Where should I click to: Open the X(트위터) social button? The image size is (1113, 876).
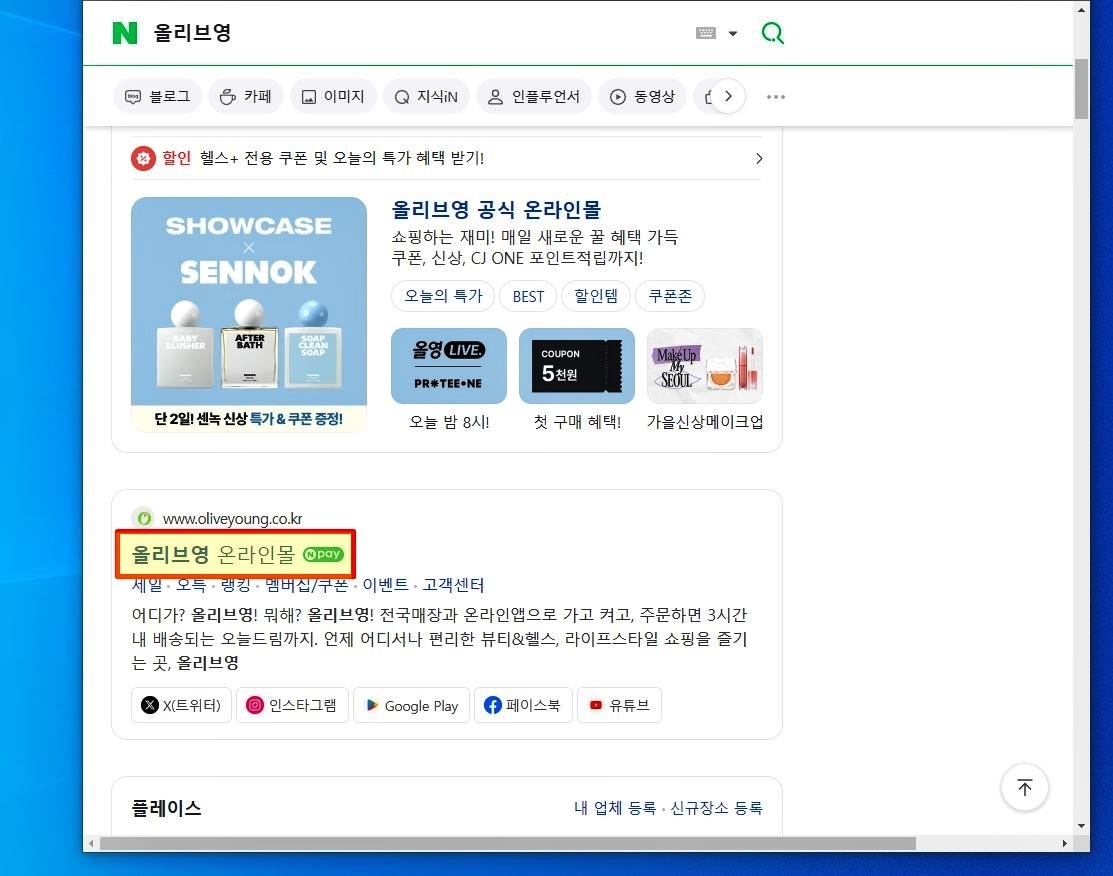[x=181, y=705]
